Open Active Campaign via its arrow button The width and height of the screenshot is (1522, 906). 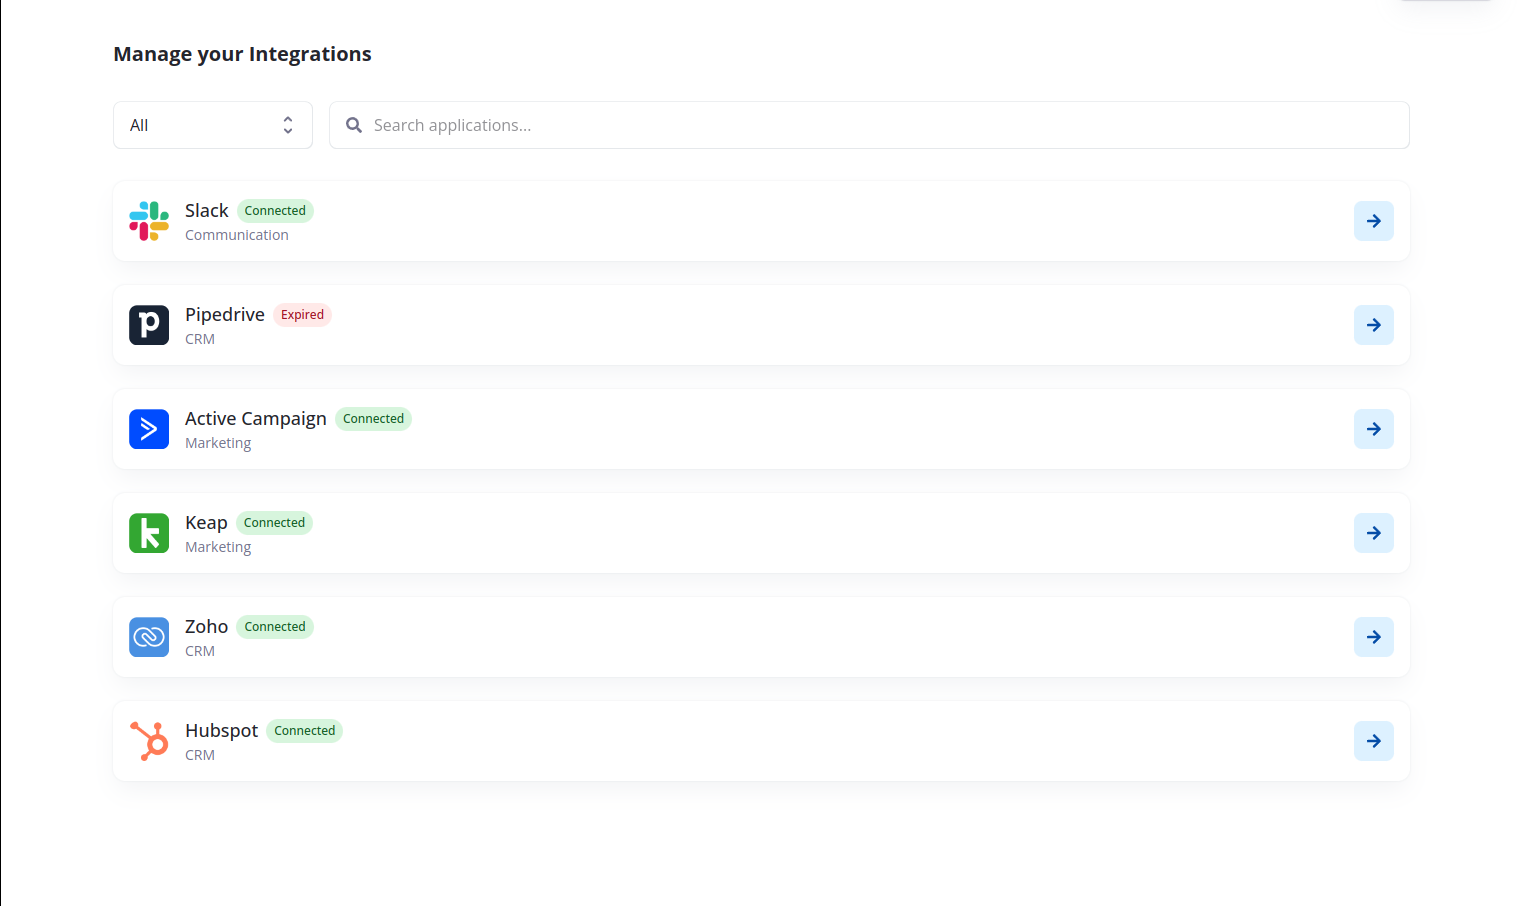coord(1374,429)
